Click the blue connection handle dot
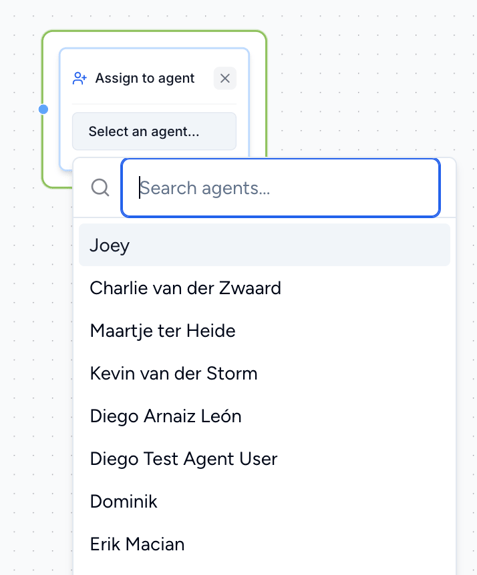Image resolution: width=477 pixels, height=575 pixels. click(x=43, y=109)
